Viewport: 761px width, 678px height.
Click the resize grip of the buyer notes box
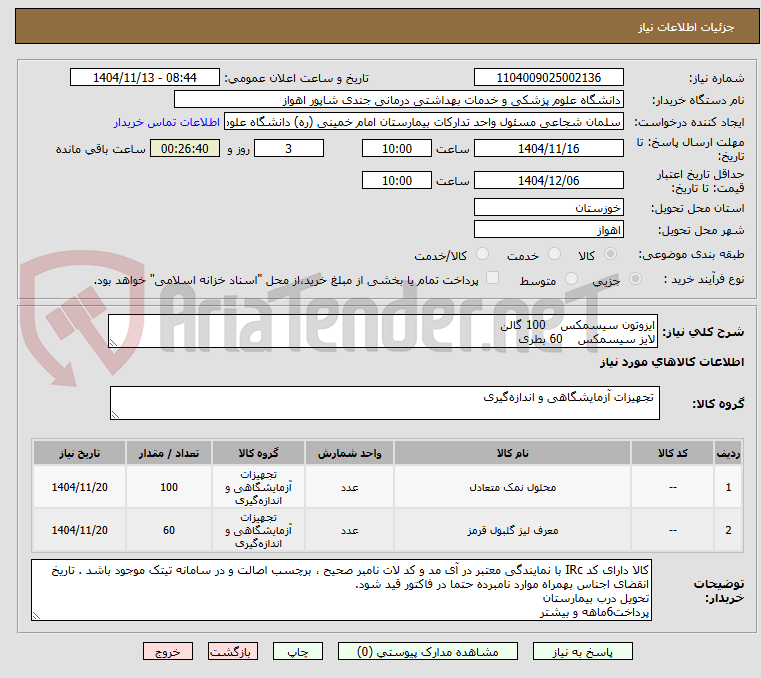[37, 615]
